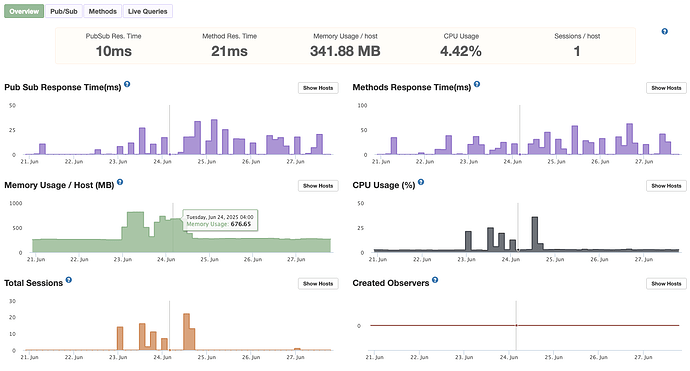The height and width of the screenshot is (371, 690).
Task: Click the 676.65 memory usage tooltip
Action: pos(220,220)
